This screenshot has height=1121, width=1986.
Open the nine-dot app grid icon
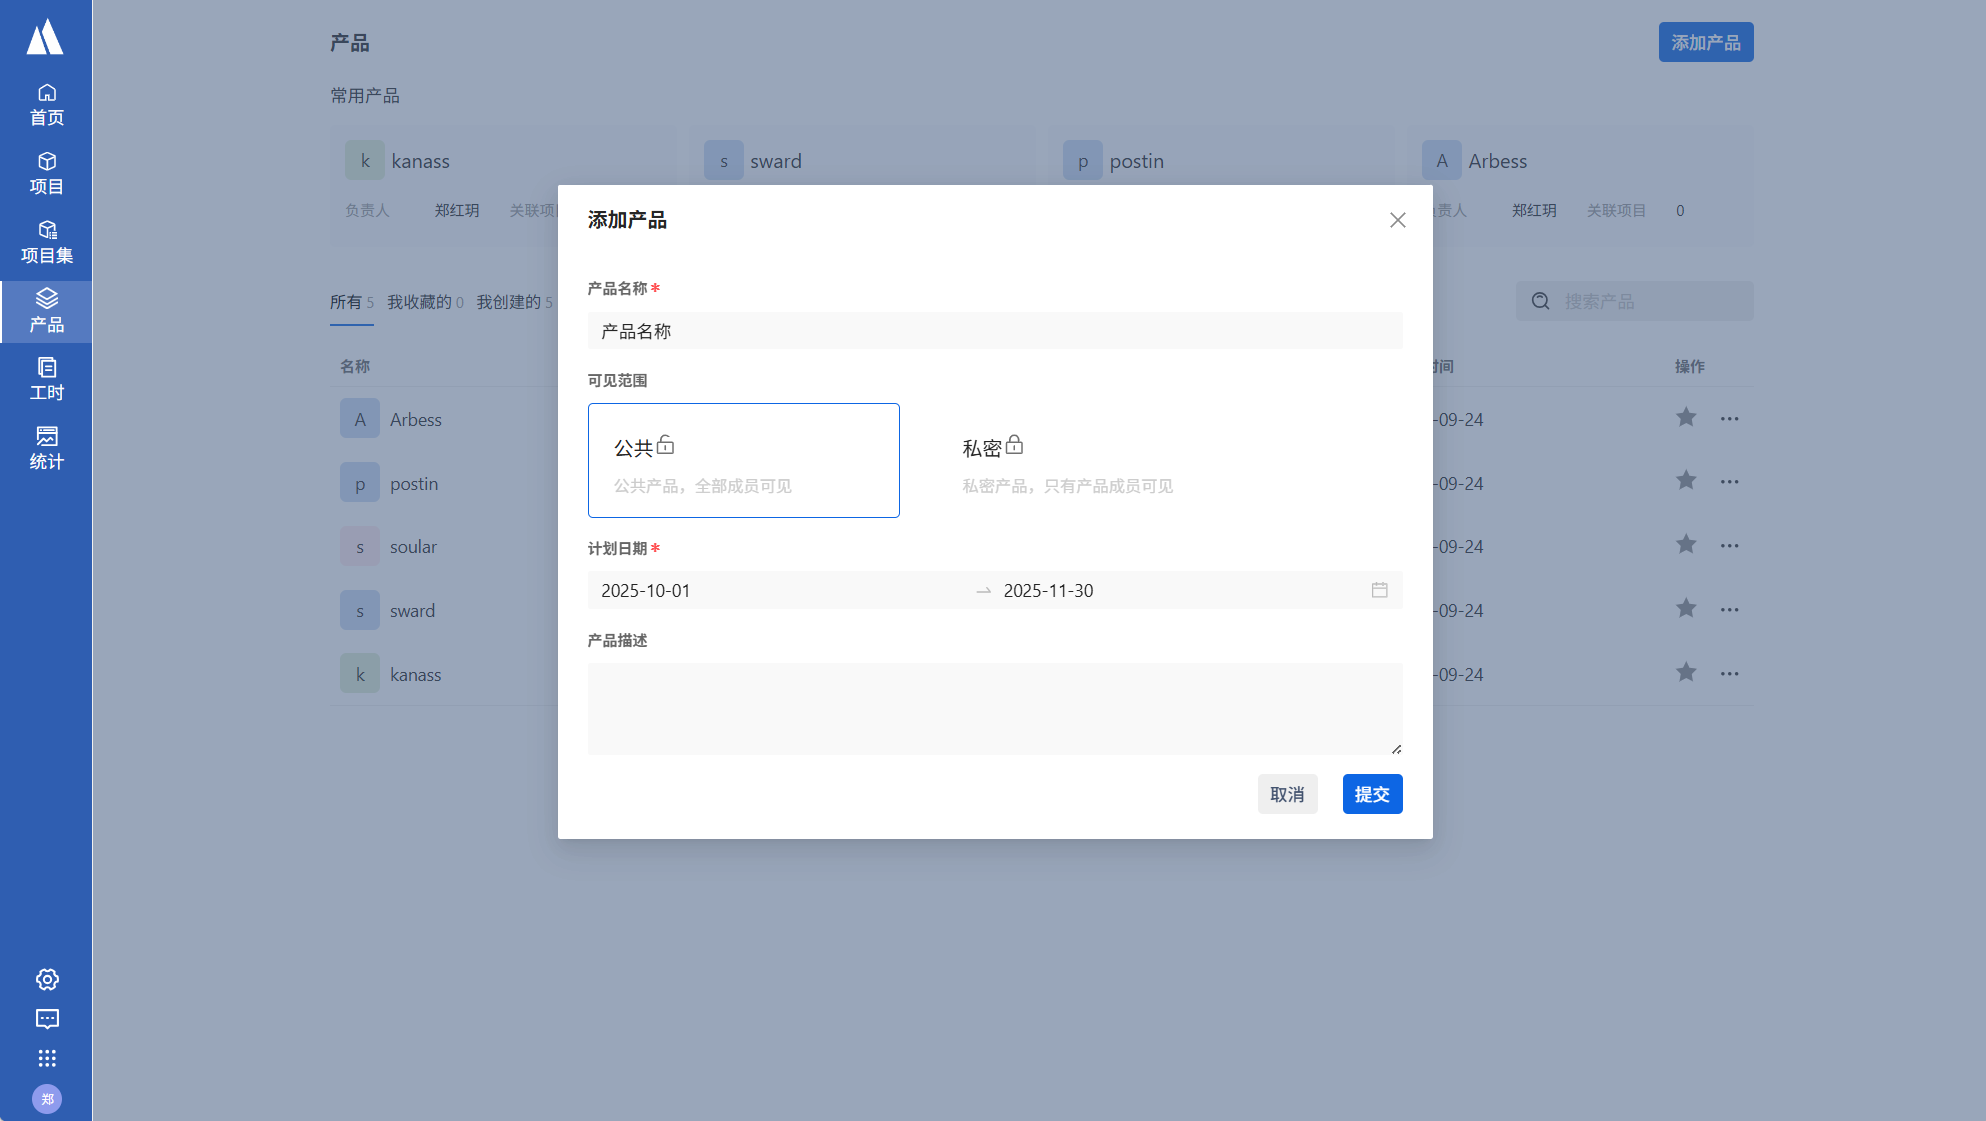47,1059
